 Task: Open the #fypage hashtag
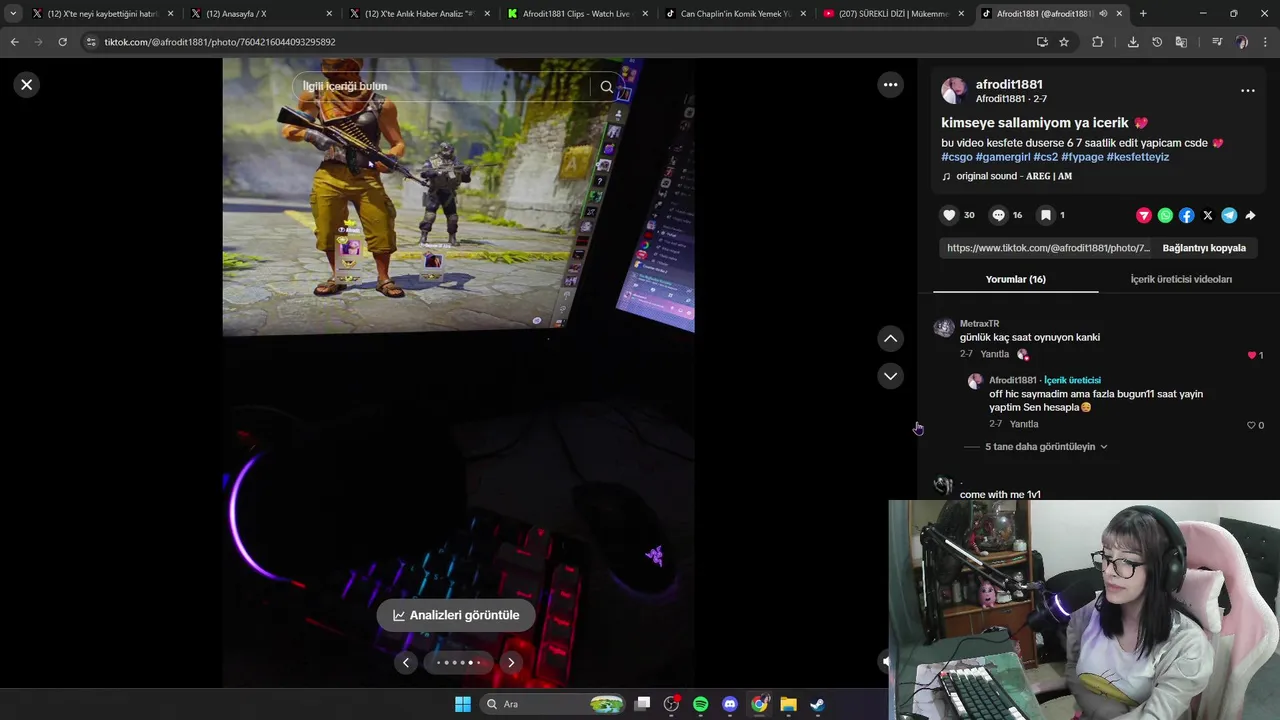point(1082,157)
